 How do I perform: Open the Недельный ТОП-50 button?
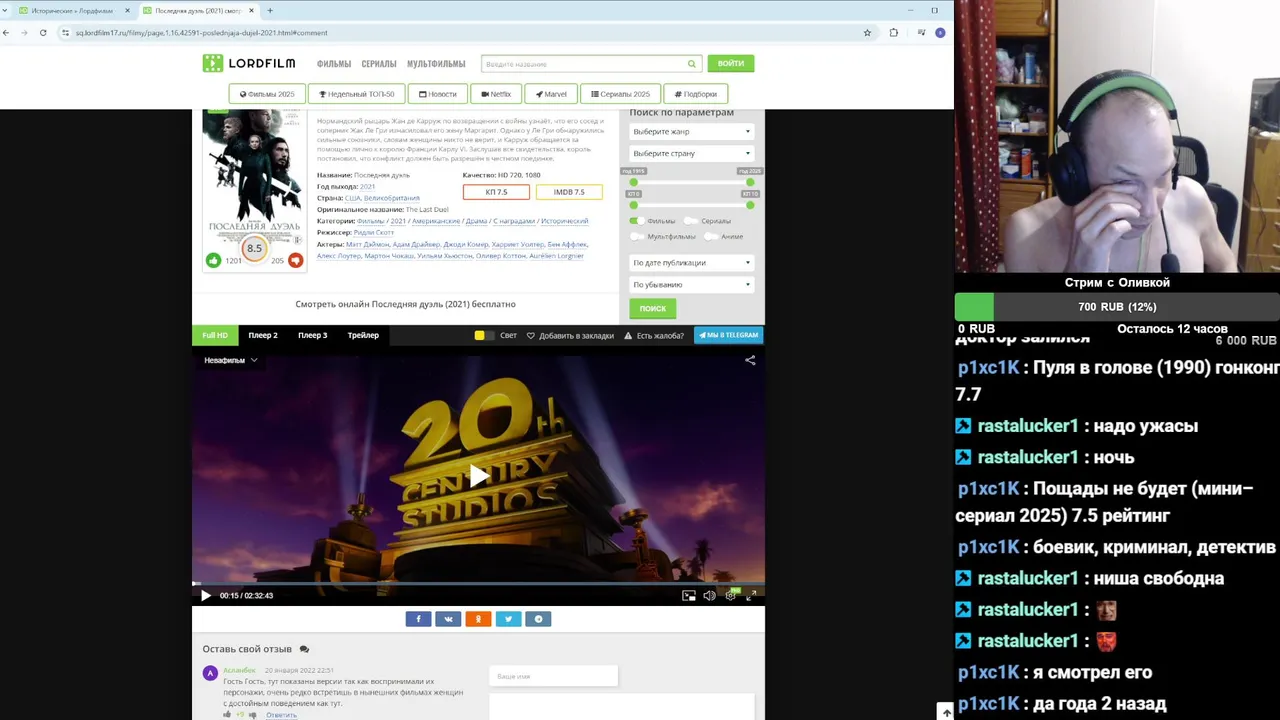[x=357, y=94]
